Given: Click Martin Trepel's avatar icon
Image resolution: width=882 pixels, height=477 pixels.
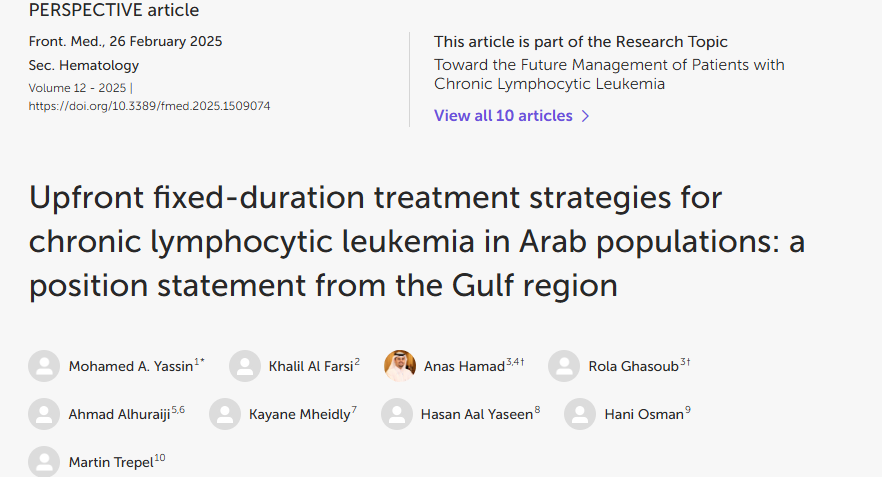Looking at the screenshot, I should pyautogui.click(x=44, y=462).
